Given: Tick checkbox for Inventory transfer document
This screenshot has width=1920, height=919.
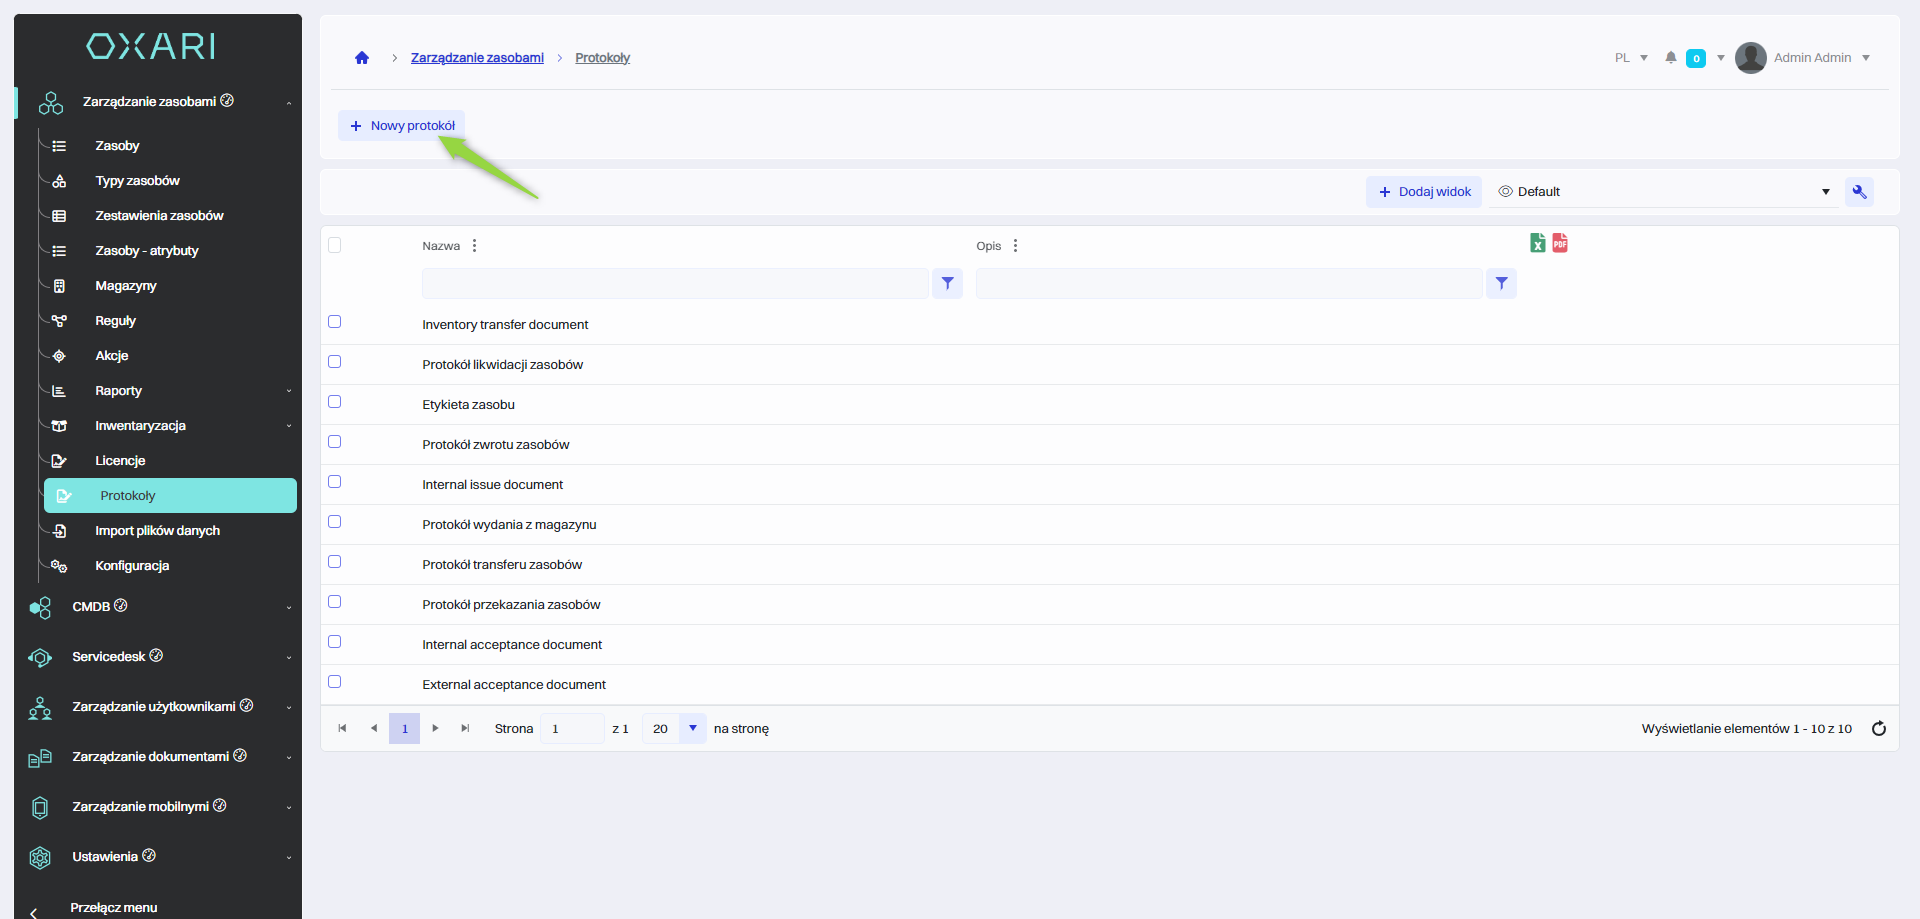Looking at the screenshot, I should click(x=335, y=322).
